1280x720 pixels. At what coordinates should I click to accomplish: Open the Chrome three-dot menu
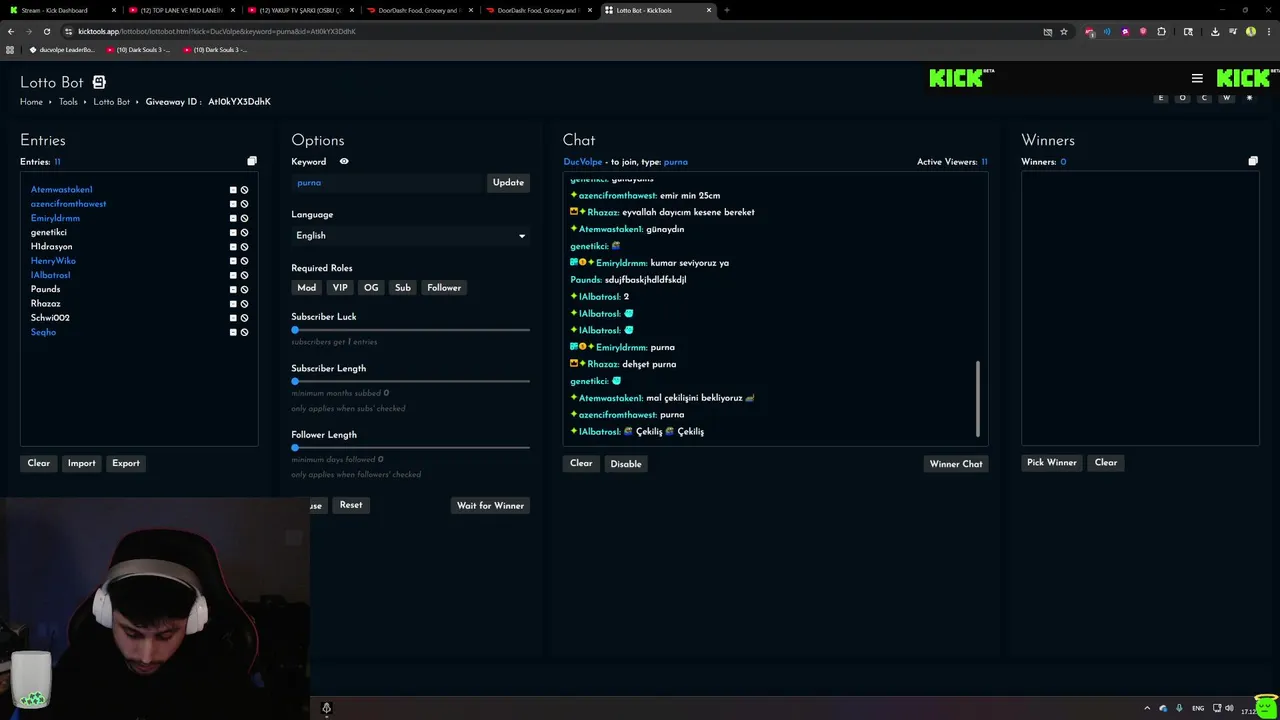pyautogui.click(x=1268, y=31)
